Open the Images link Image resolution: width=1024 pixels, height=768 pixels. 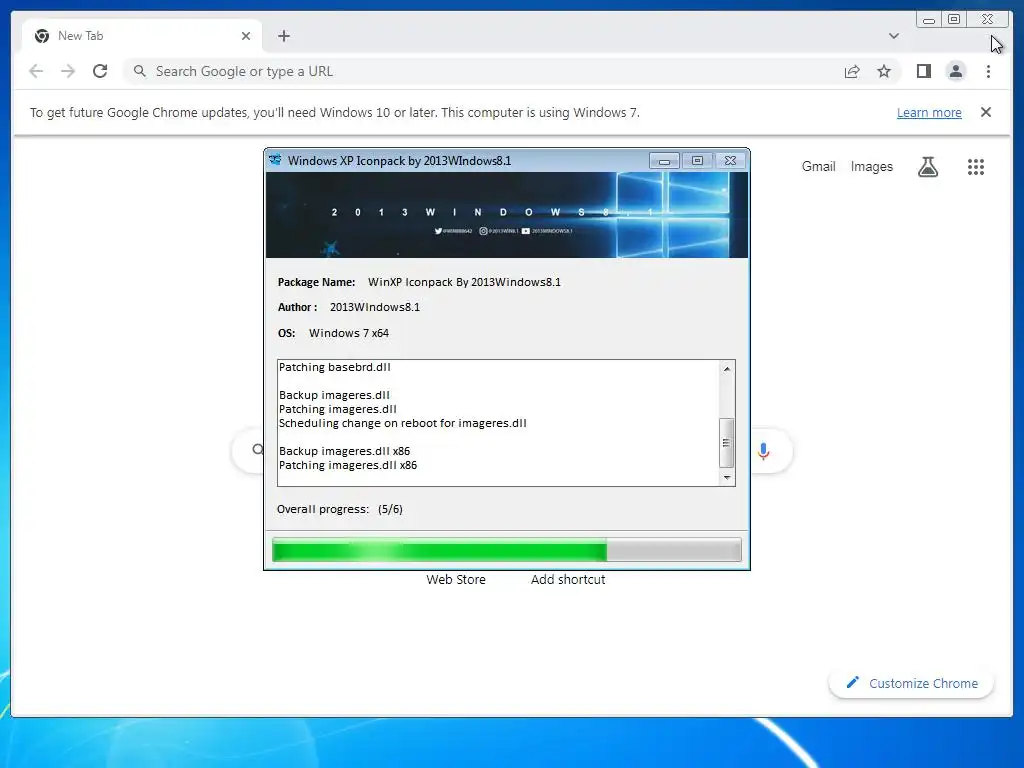click(871, 167)
